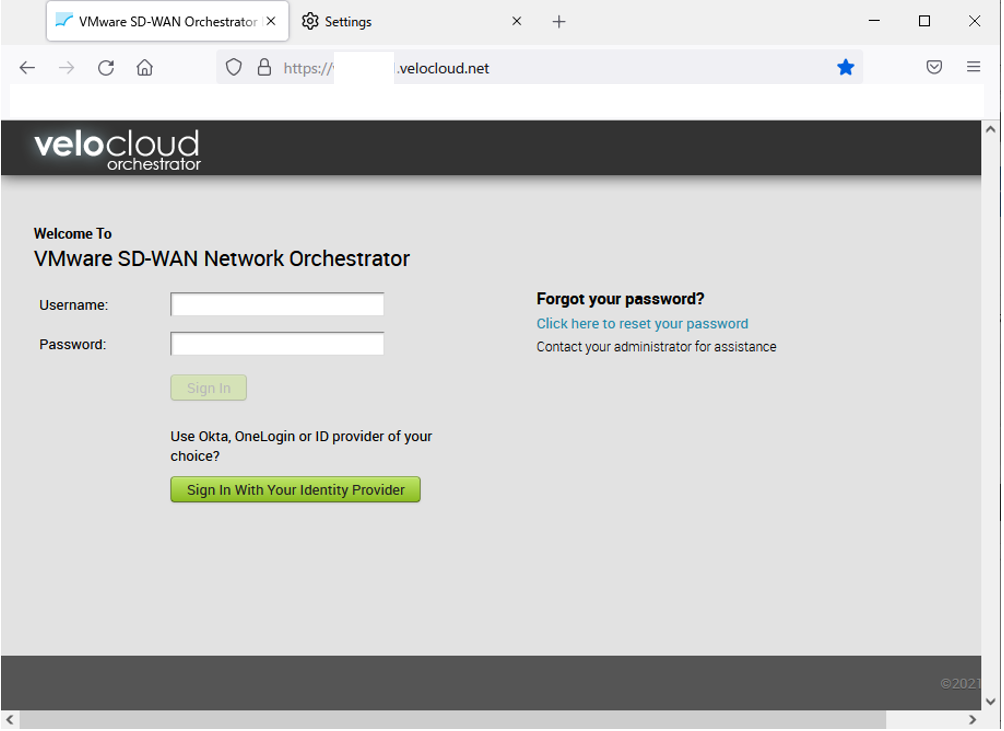
Task: Click the 'Forgot your password?' heading
Action: click(620, 299)
